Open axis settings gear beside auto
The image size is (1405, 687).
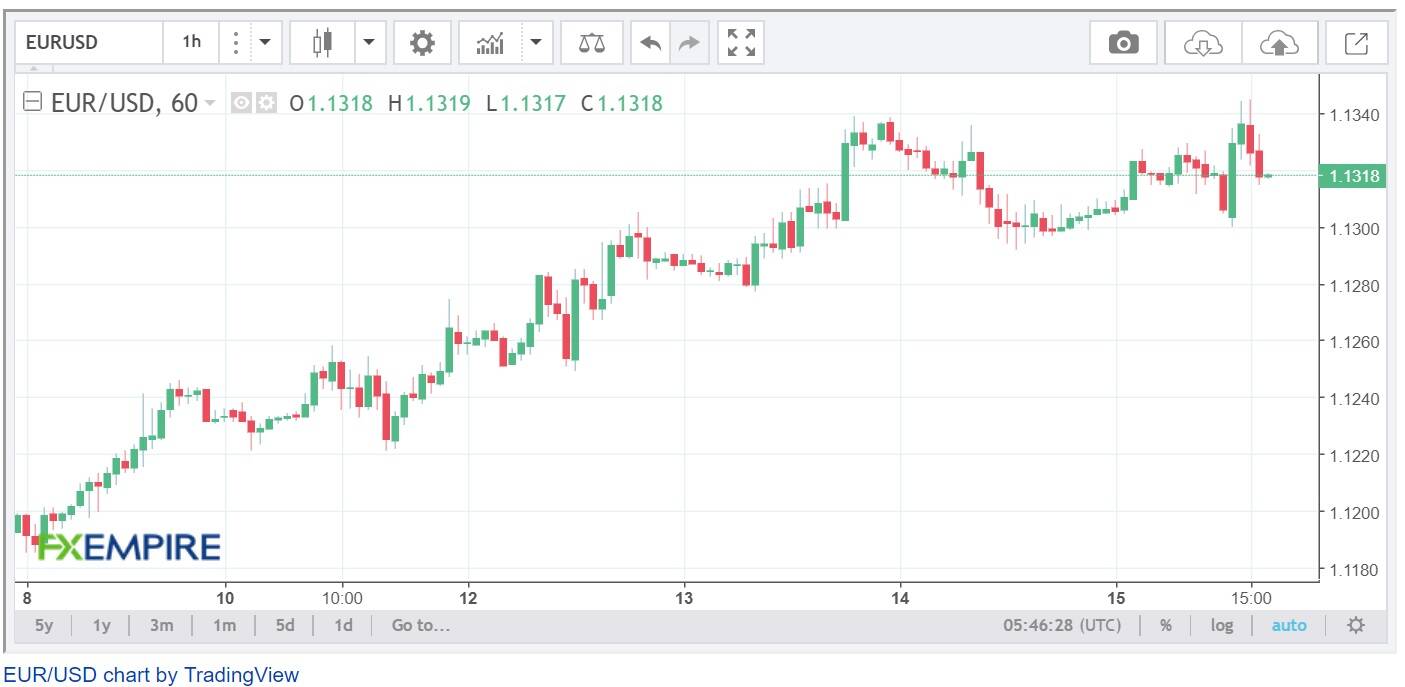pos(1355,625)
